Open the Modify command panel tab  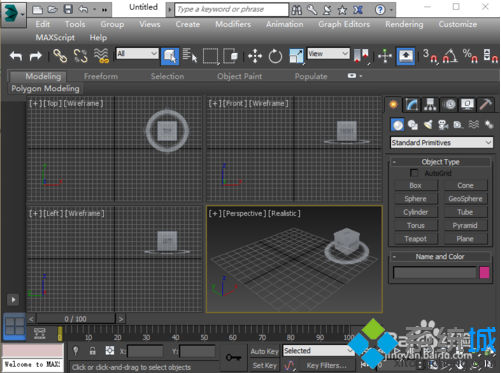412,105
